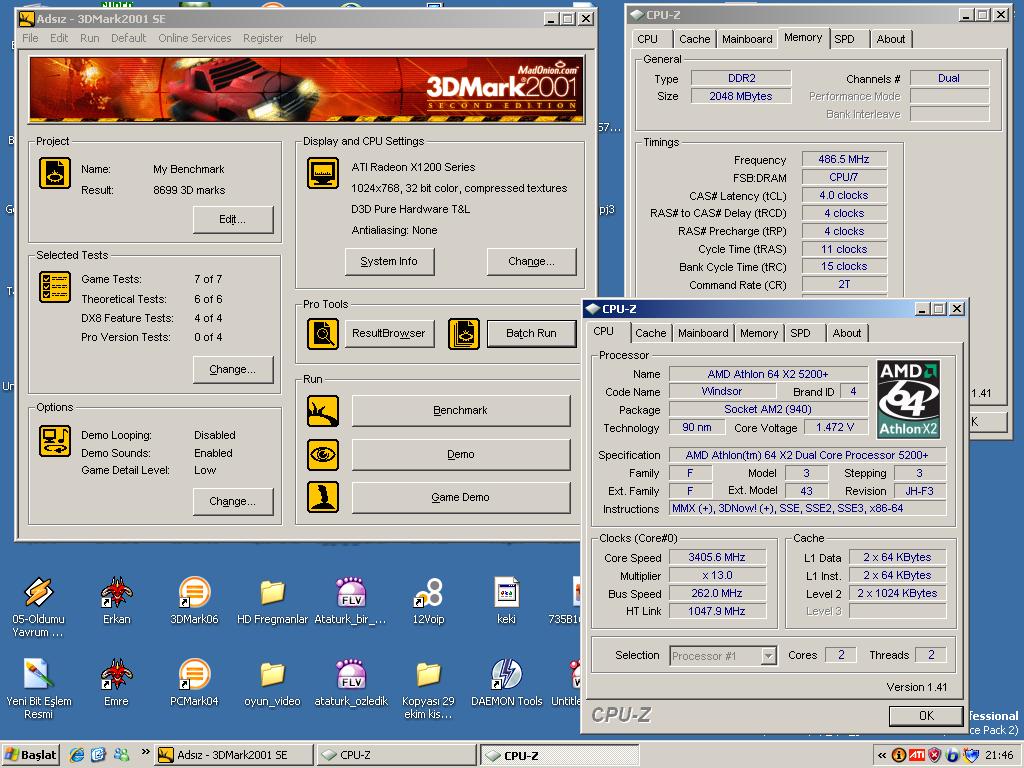Click the memory Frequency 486.5 MHz field
The width and height of the screenshot is (1024, 768).
click(x=844, y=159)
